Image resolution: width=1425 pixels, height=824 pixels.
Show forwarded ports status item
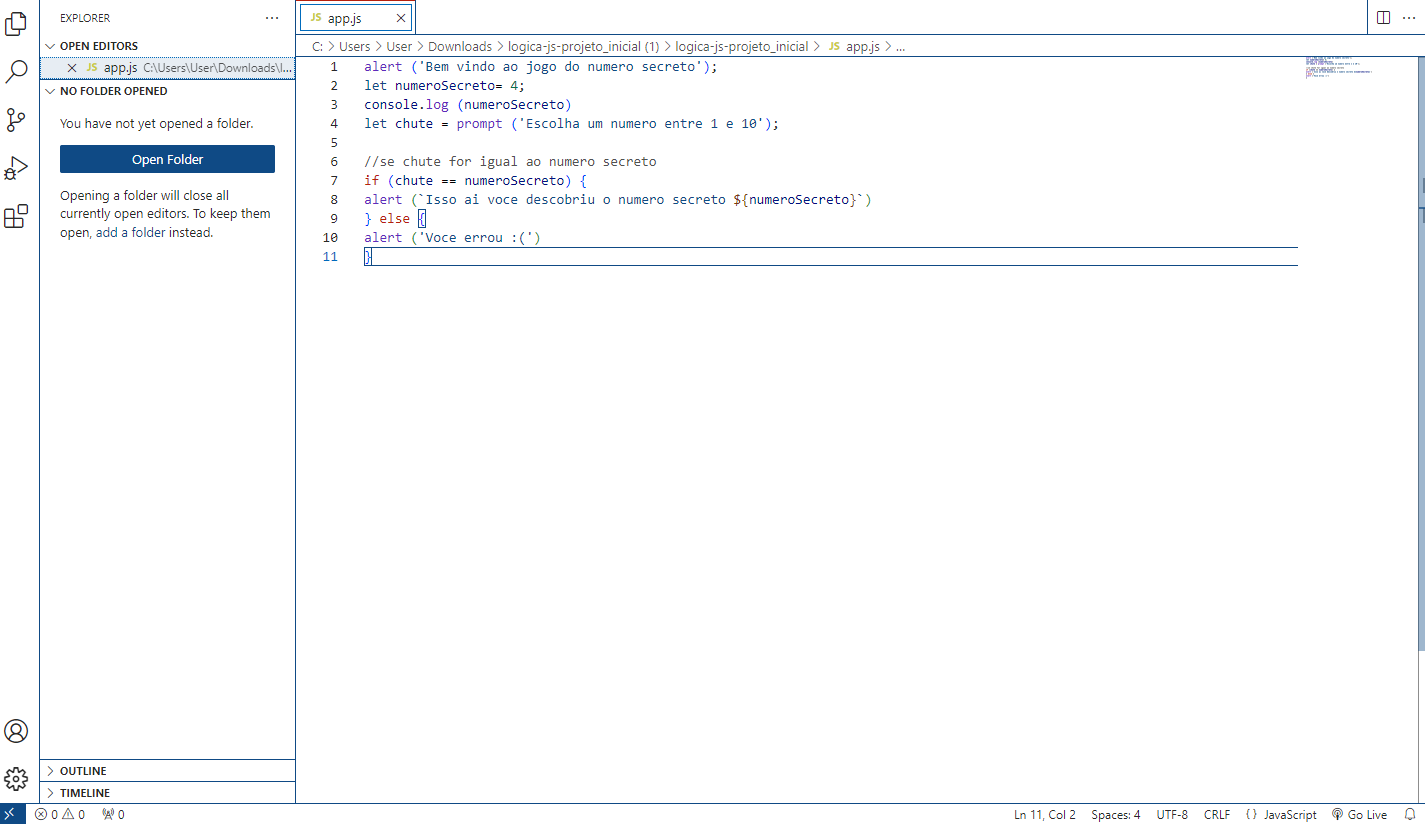point(113,814)
